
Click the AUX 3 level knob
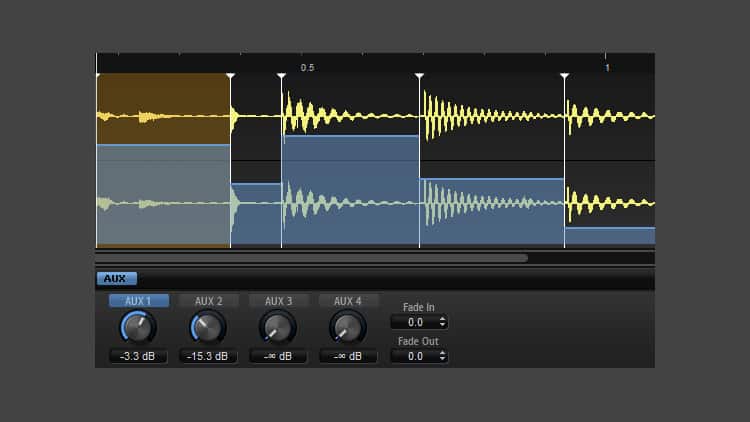pos(278,328)
